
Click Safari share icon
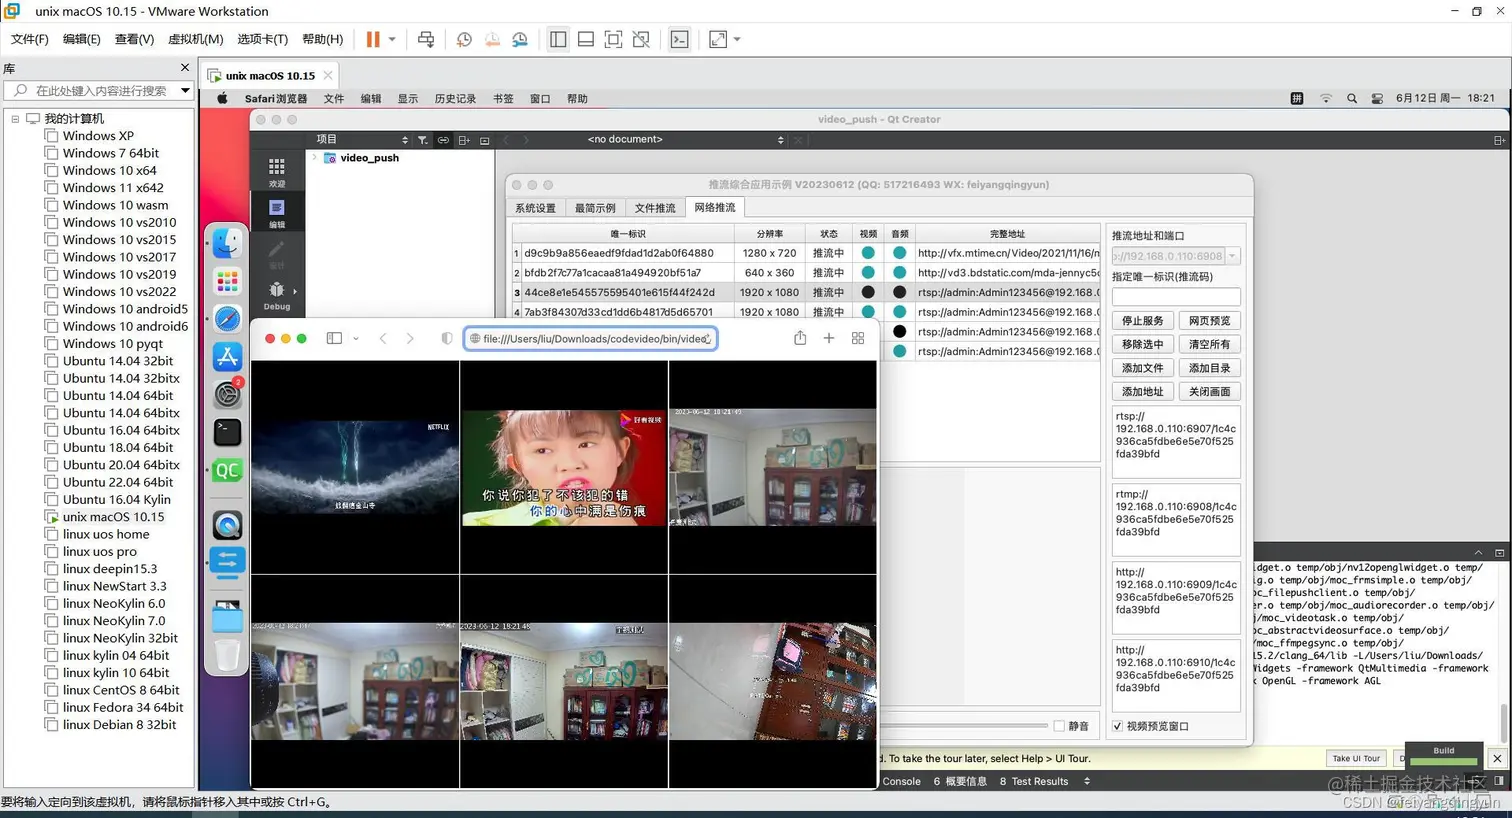pyautogui.click(x=800, y=338)
